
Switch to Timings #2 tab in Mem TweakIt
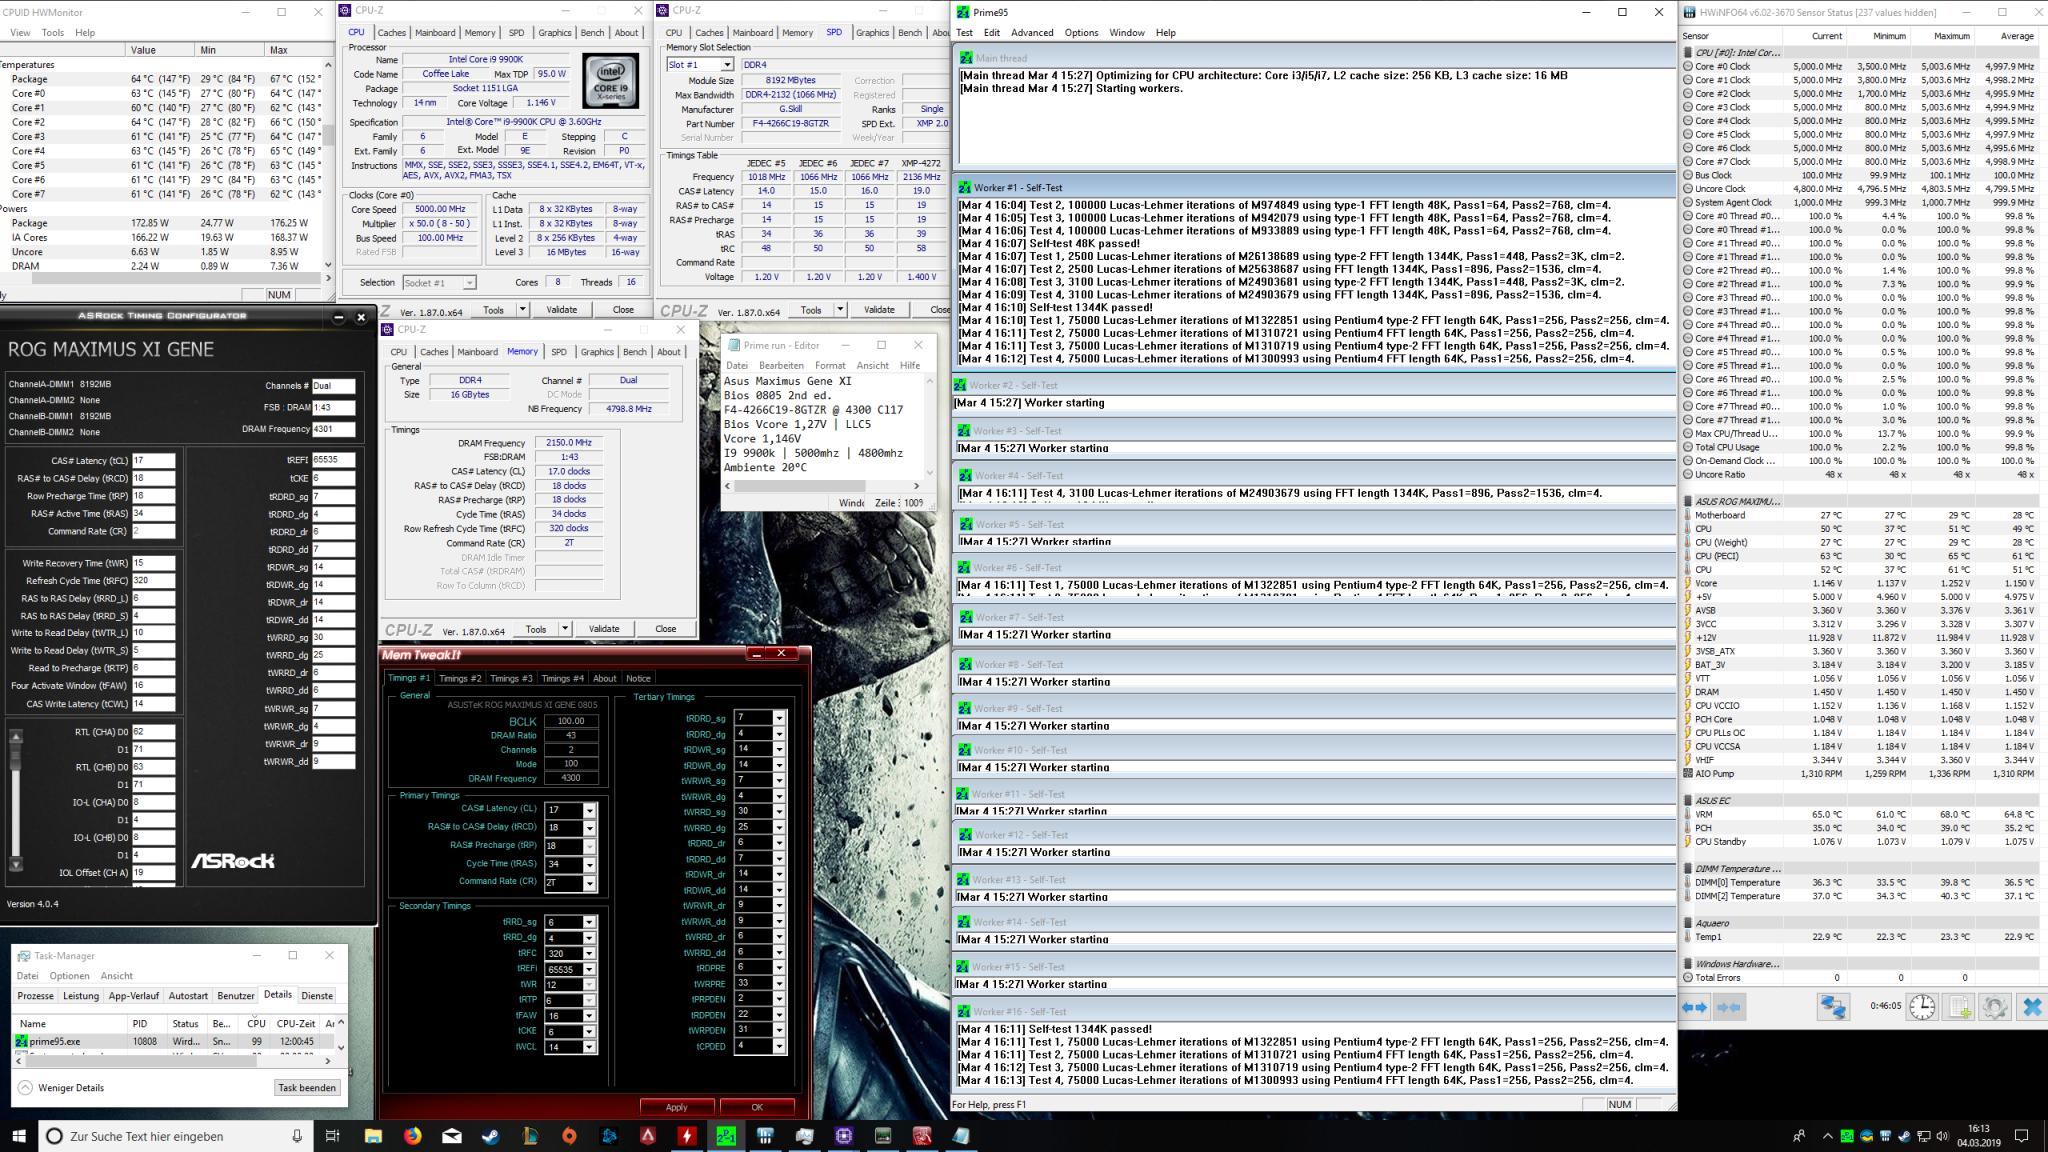[x=460, y=678]
